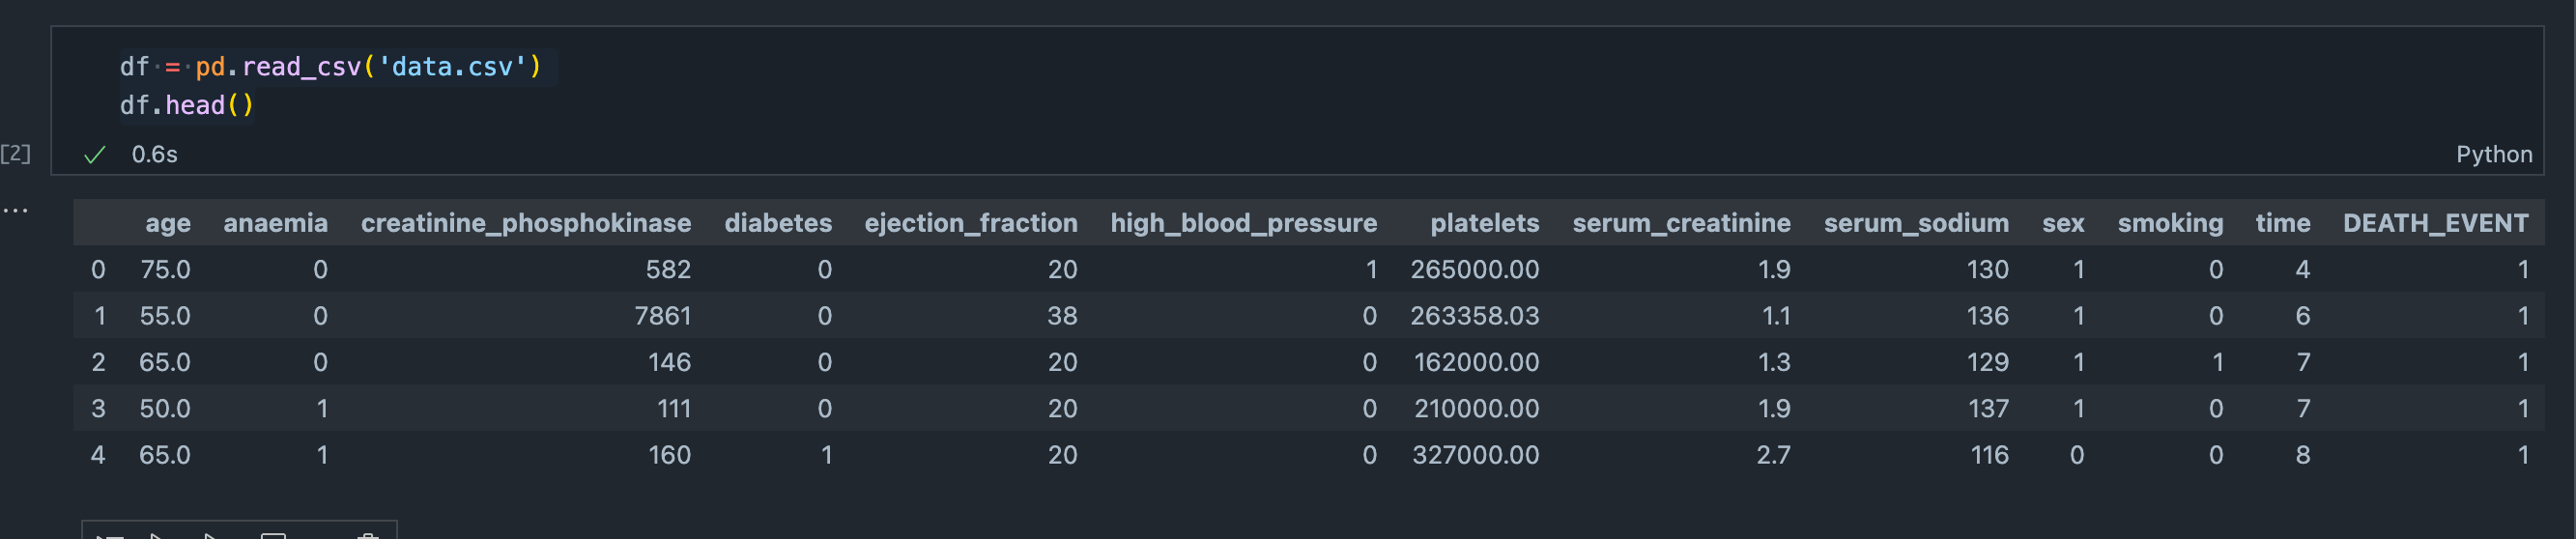
Task: Select the ejection_fraction column header
Action: 970,223
